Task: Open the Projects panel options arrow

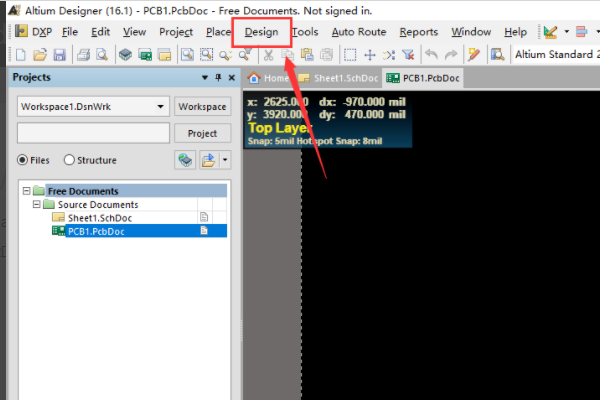Action: 205,78
